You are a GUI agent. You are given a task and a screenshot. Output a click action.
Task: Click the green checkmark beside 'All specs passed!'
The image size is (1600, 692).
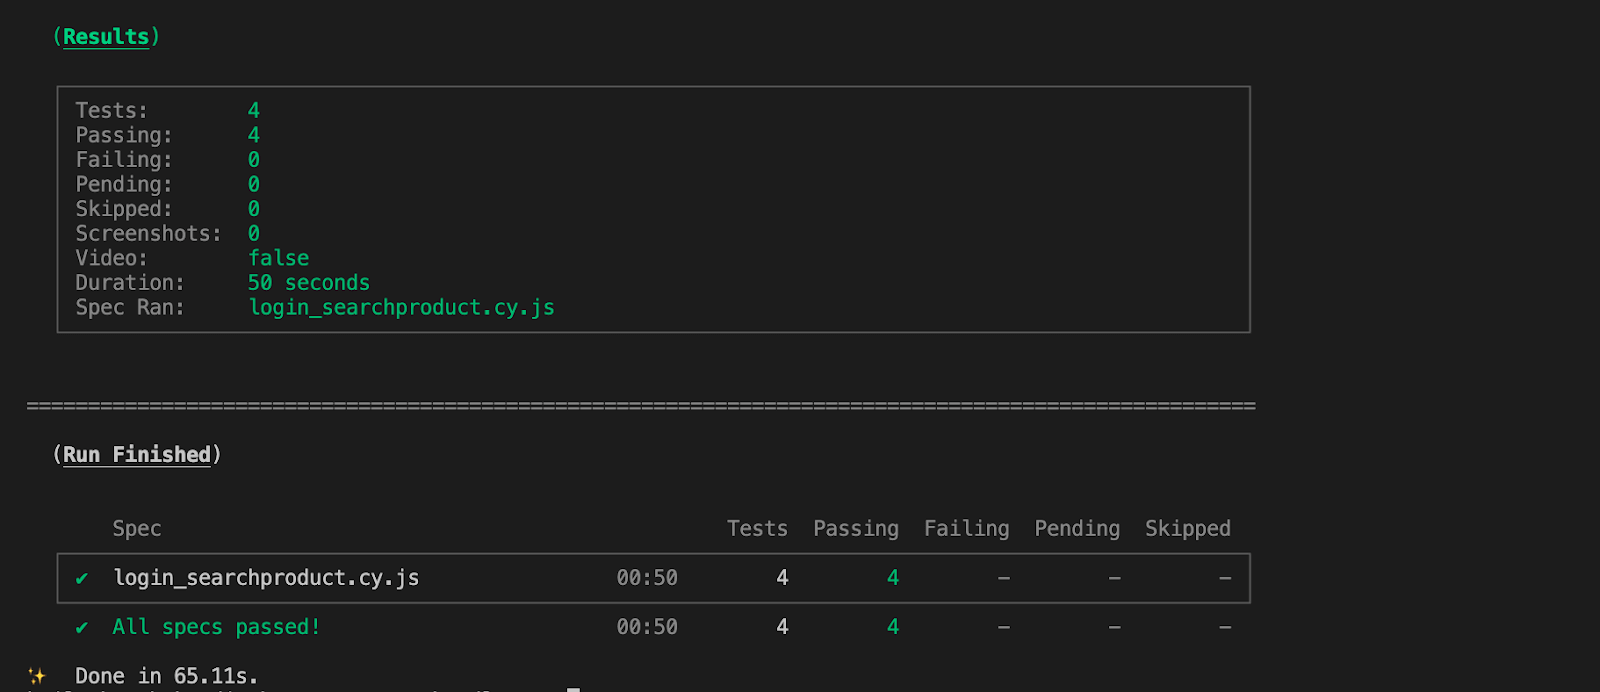tap(82, 628)
